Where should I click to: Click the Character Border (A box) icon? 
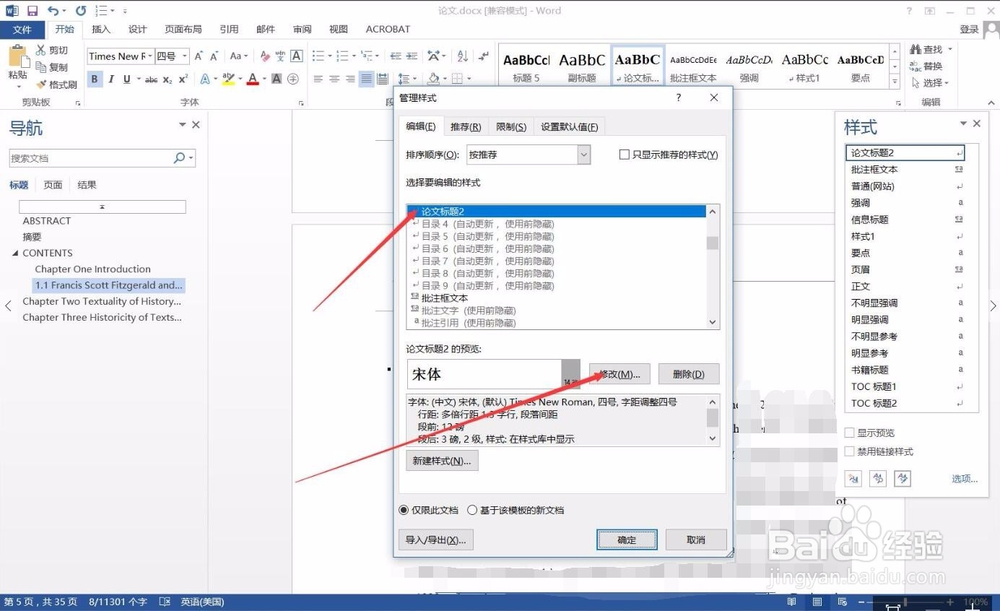[x=297, y=56]
